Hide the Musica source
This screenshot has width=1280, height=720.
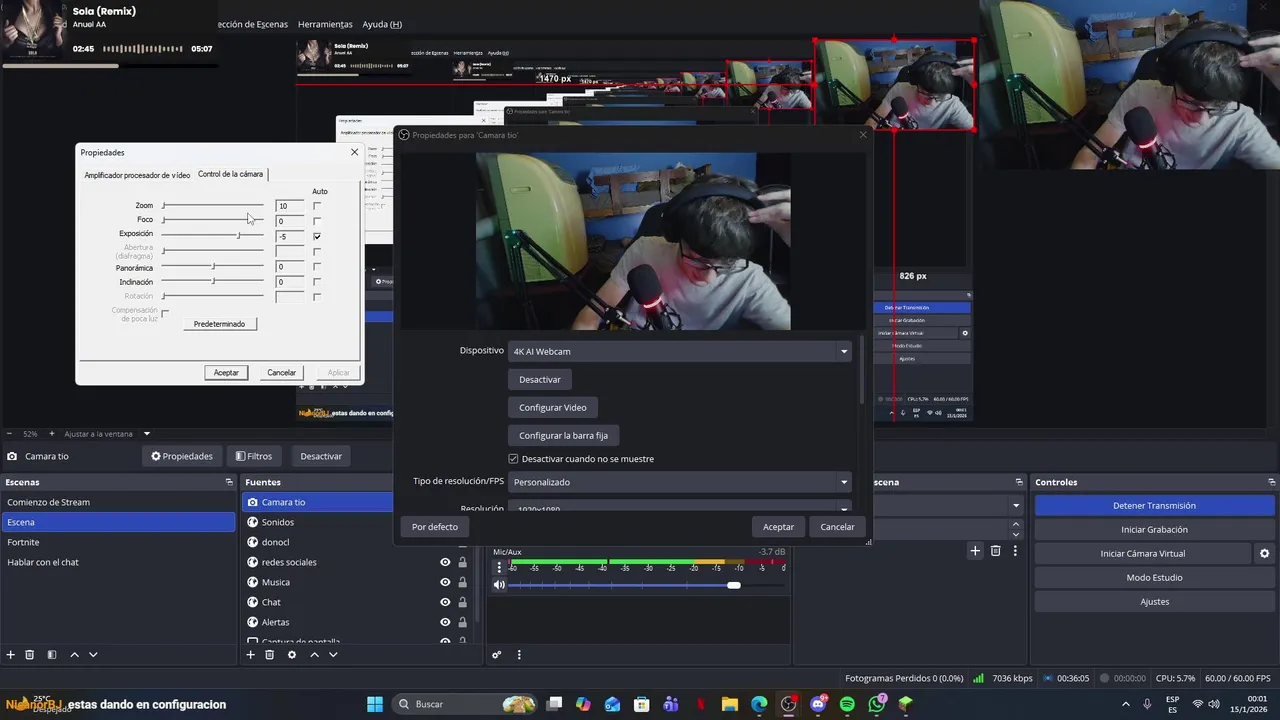[445, 582]
